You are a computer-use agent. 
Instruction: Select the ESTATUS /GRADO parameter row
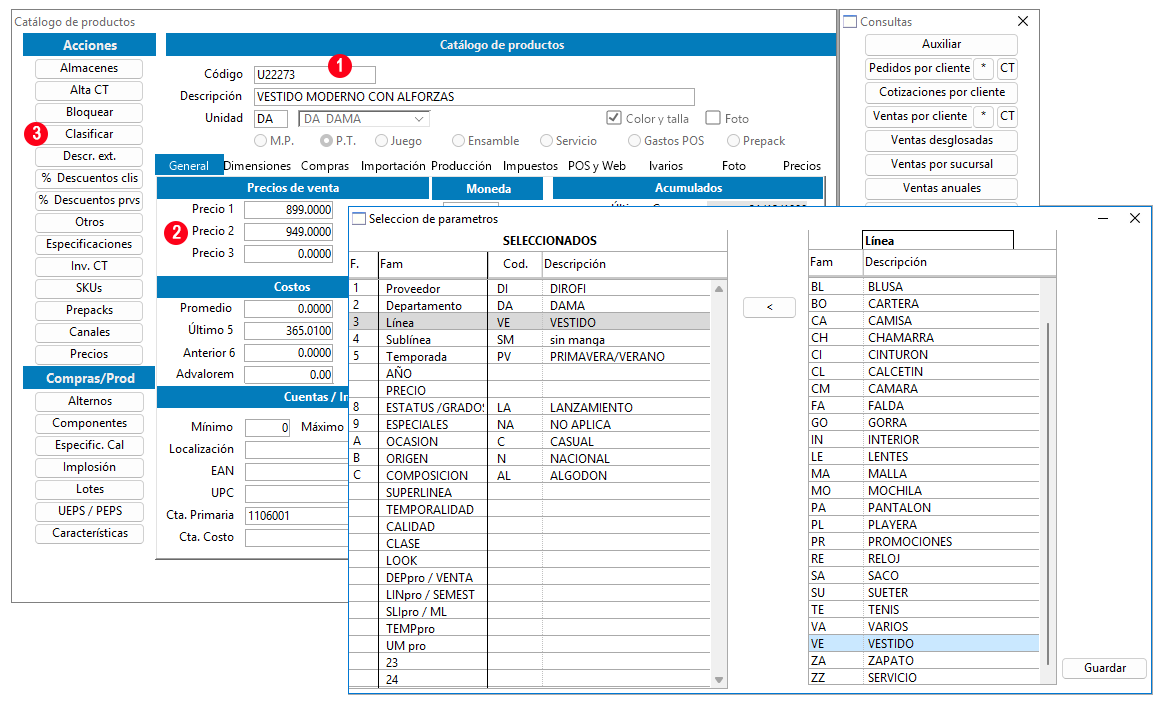click(530, 407)
